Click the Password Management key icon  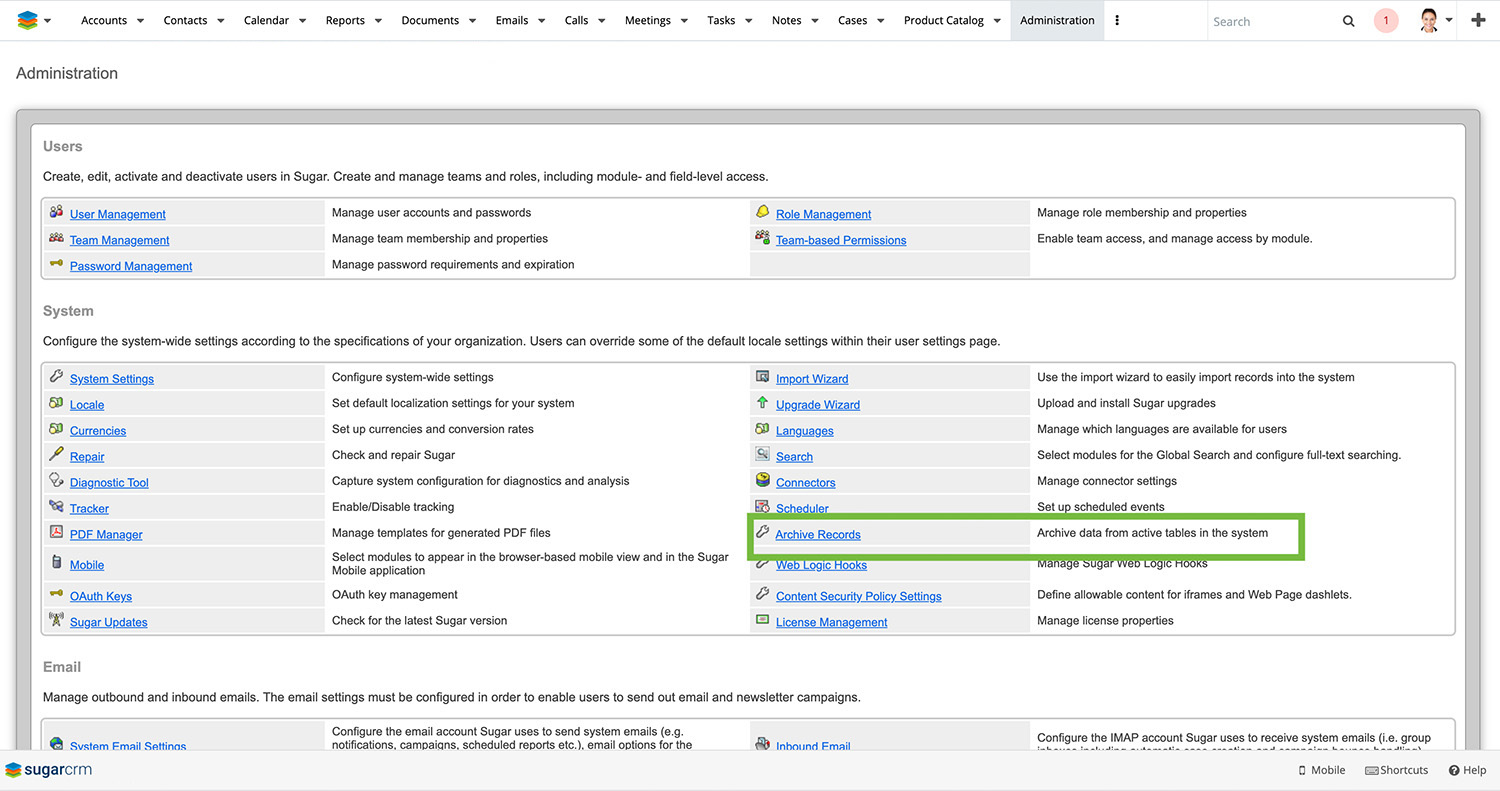pos(56,265)
